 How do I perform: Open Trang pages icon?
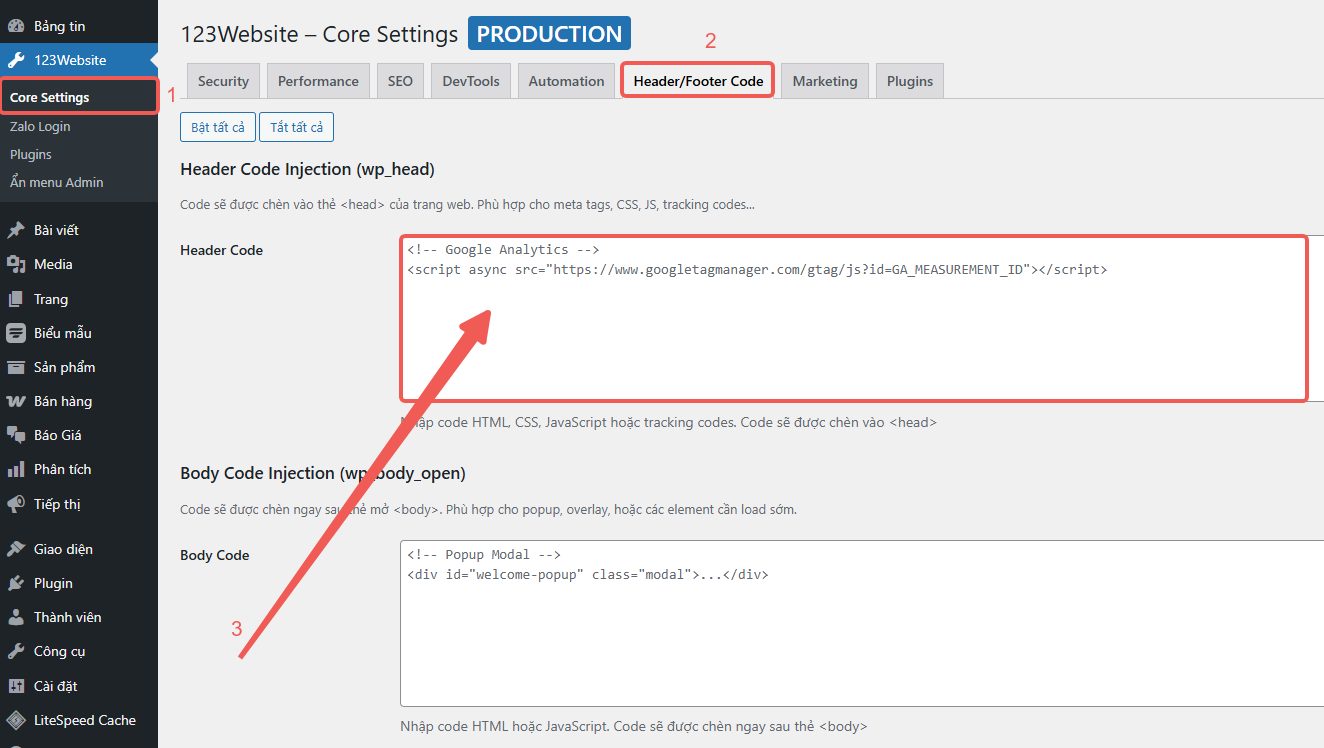point(16,299)
